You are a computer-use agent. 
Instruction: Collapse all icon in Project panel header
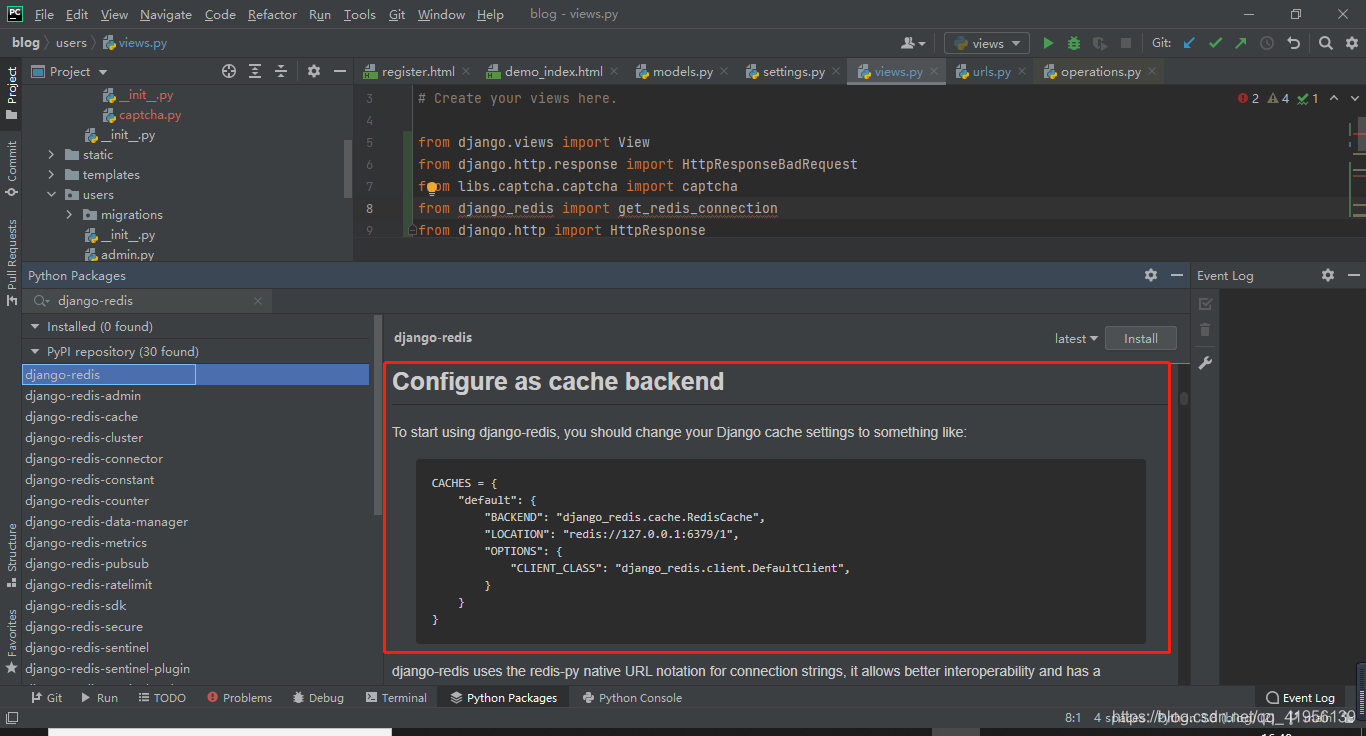pyautogui.click(x=281, y=71)
